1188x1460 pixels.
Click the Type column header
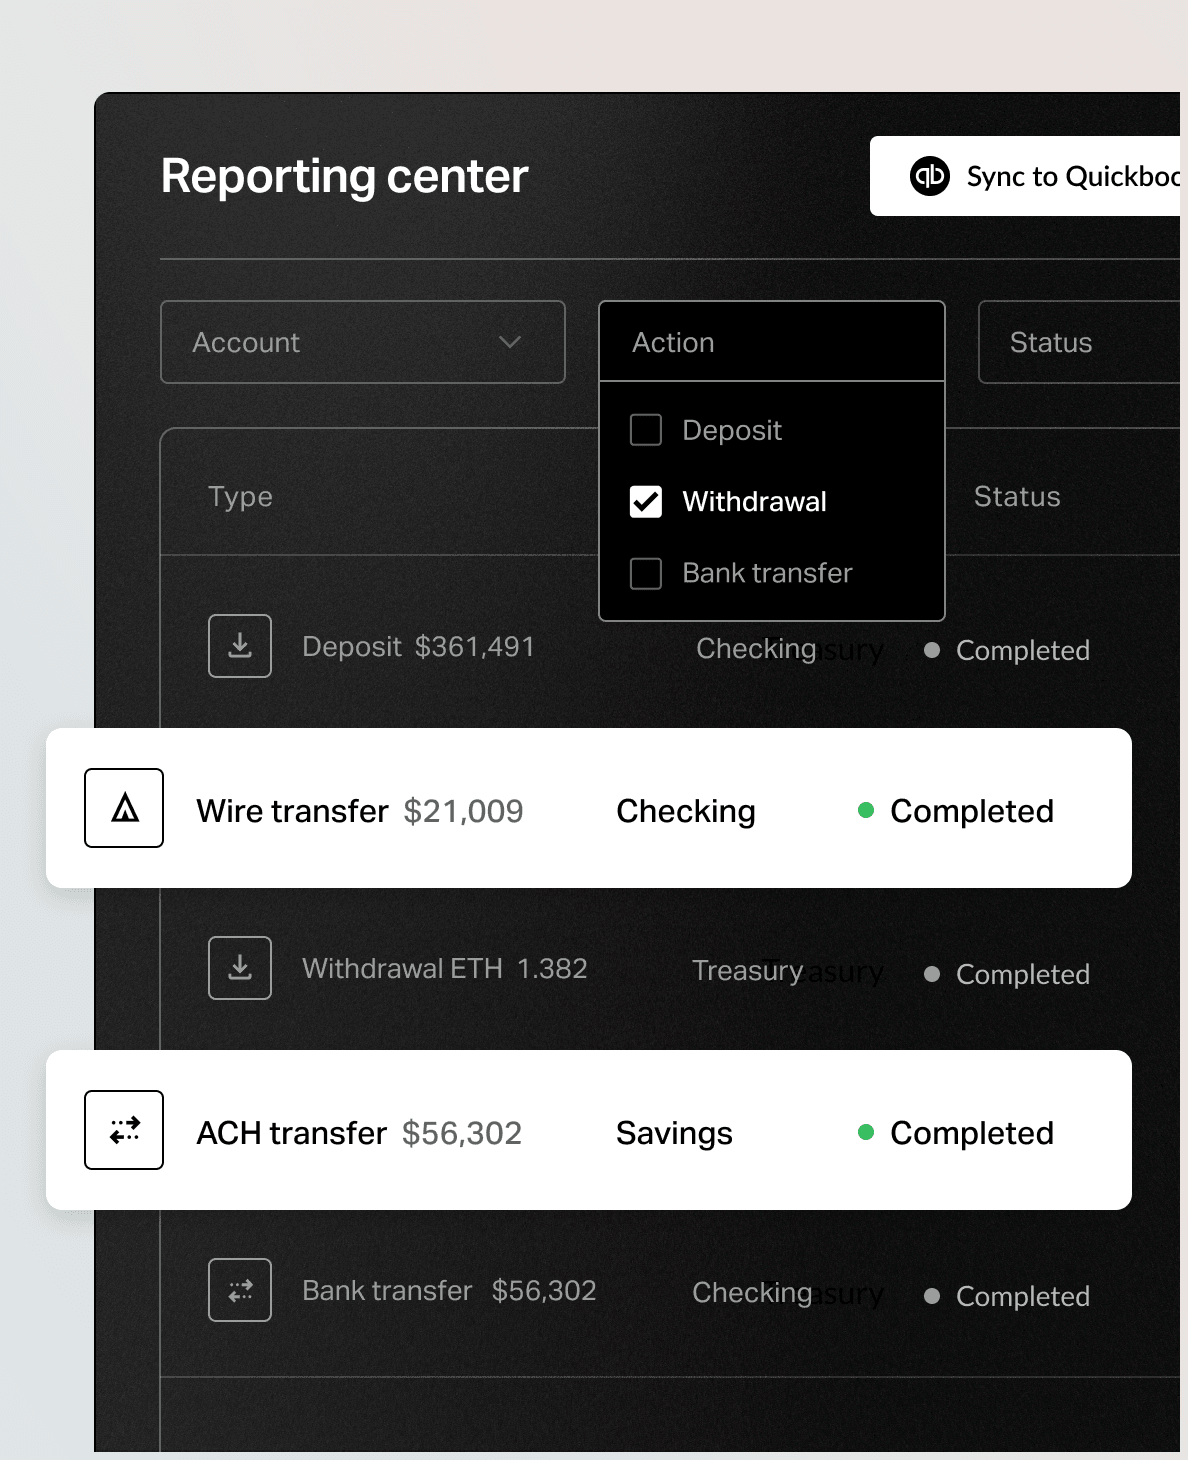[240, 496]
